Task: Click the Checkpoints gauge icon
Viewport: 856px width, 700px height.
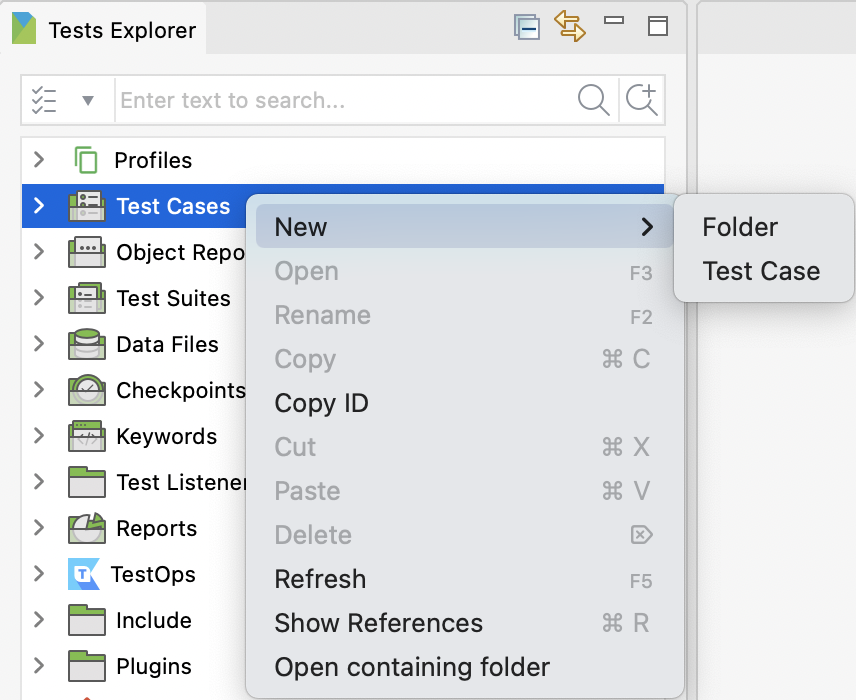Action: coord(85,390)
